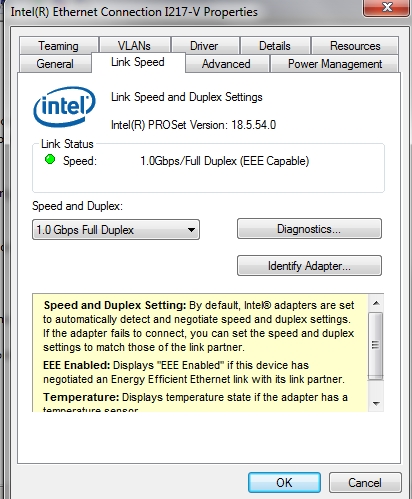This screenshot has height=499, width=412.
Task: Select the Driver tab
Action: 204,46
